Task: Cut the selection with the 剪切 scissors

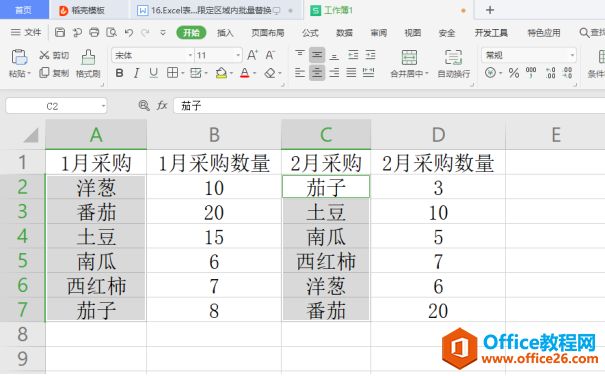Action: tap(54, 55)
